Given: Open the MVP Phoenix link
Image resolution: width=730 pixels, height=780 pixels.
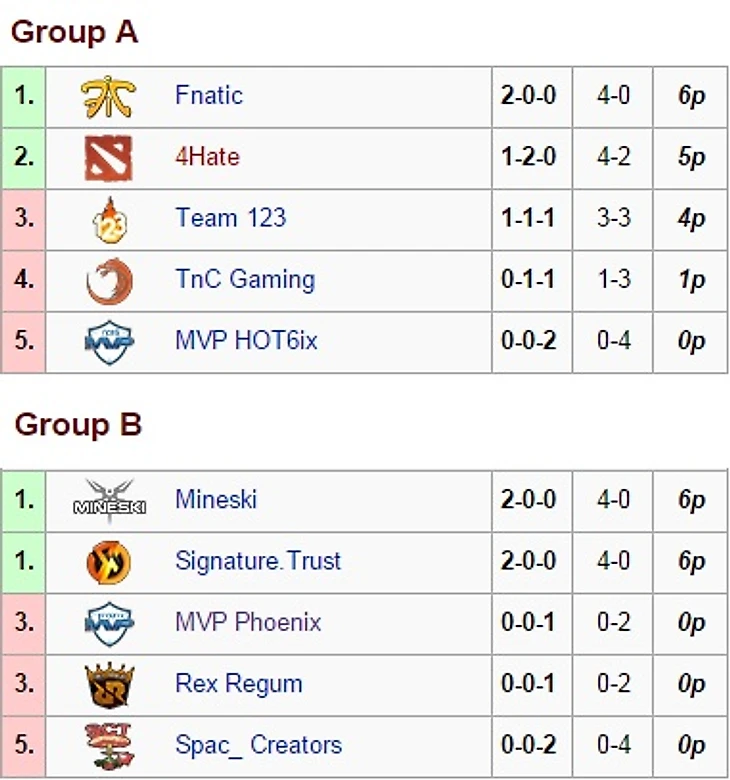Looking at the screenshot, I should point(248,622).
